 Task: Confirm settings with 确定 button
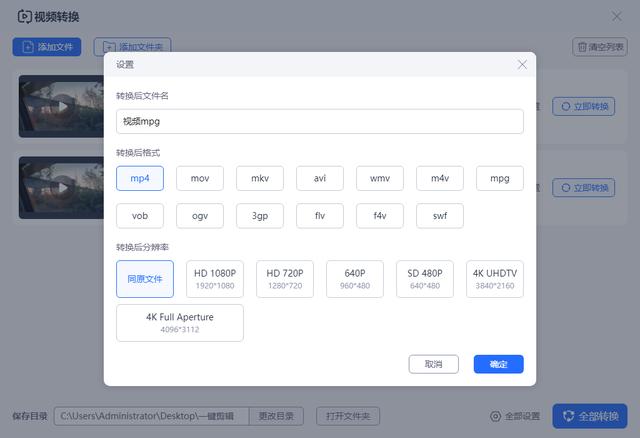498,364
